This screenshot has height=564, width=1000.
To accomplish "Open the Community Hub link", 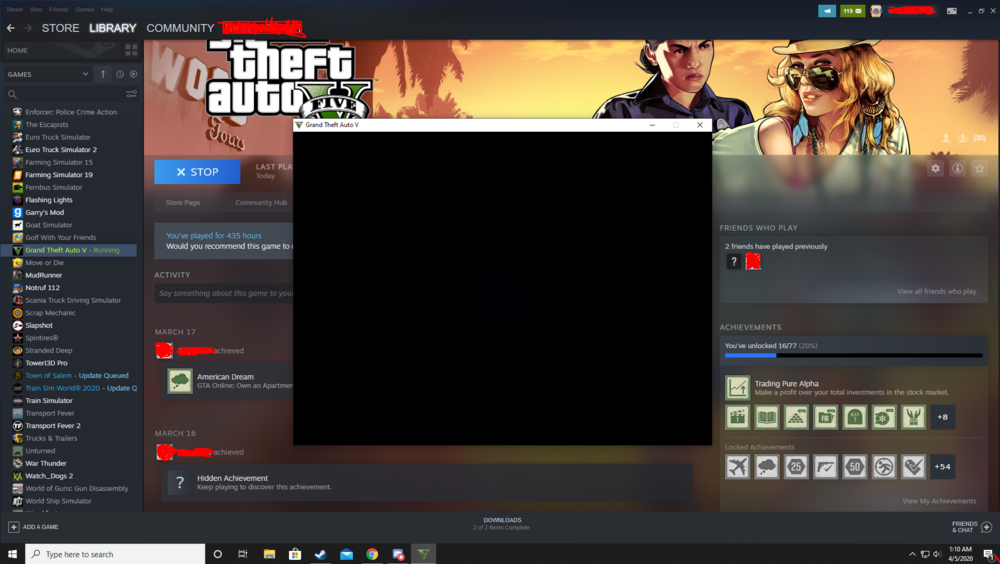I will (x=261, y=202).
